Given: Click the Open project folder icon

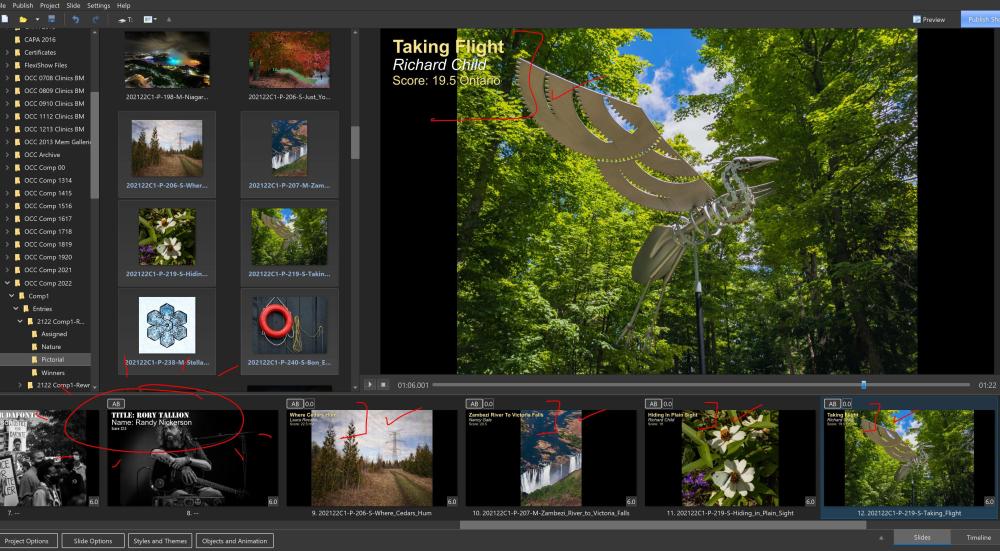Looking at the screenshot, I should (23, 19).
